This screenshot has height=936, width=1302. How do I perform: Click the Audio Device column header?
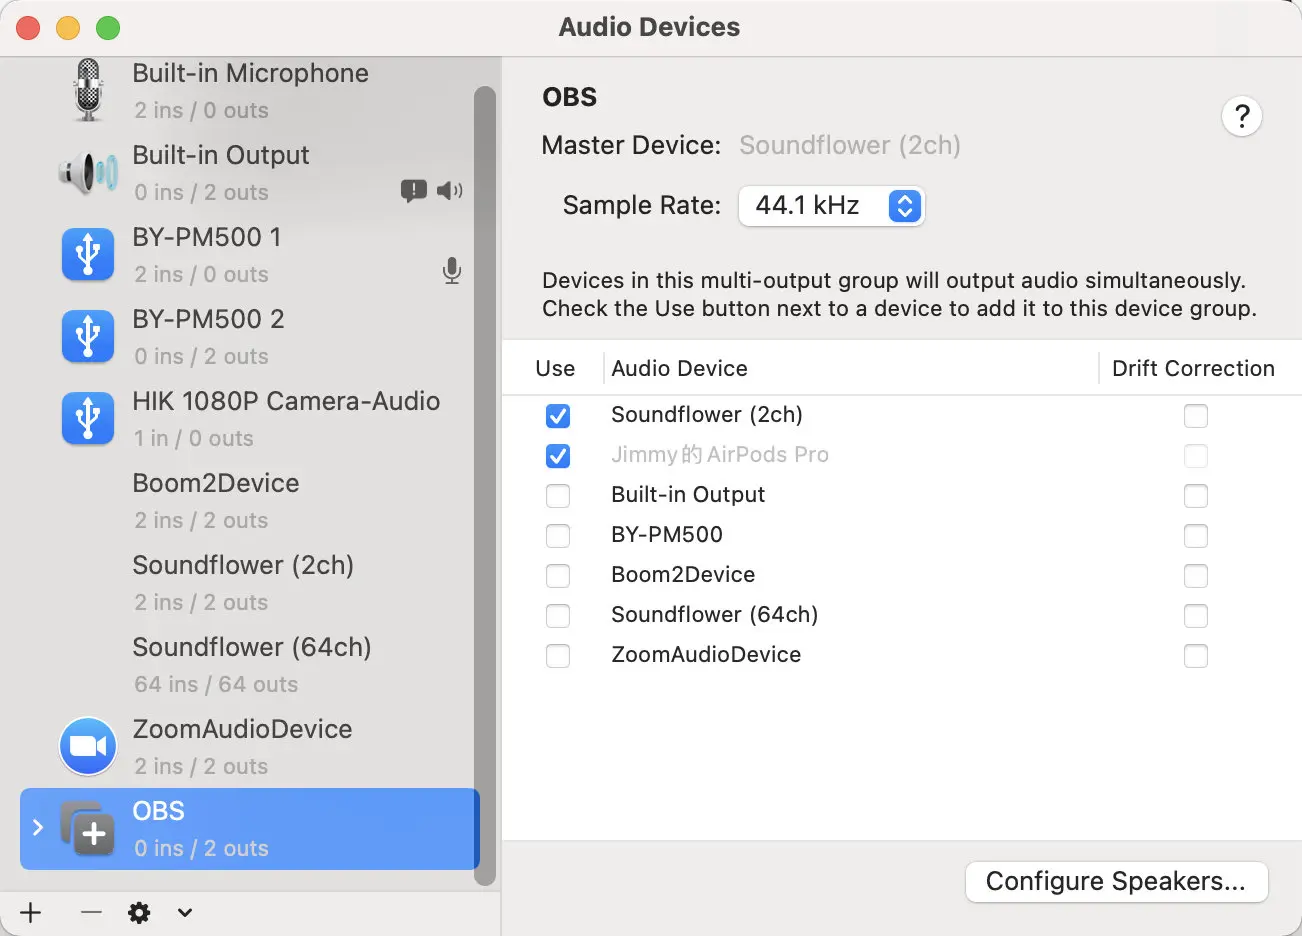pos(679,369)
